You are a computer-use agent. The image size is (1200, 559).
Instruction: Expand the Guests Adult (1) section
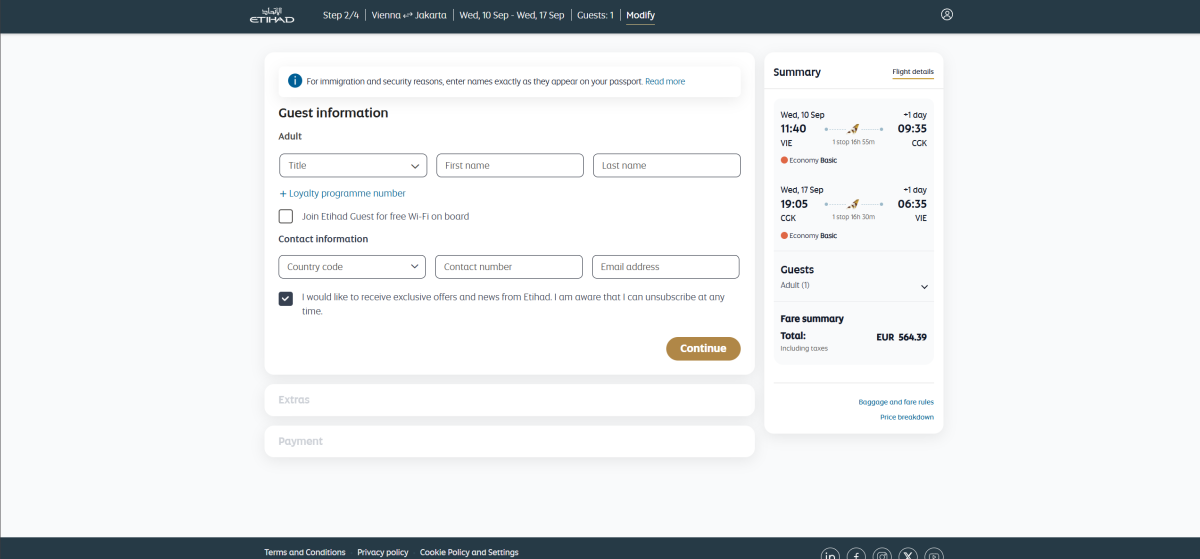tap(924, 287)
